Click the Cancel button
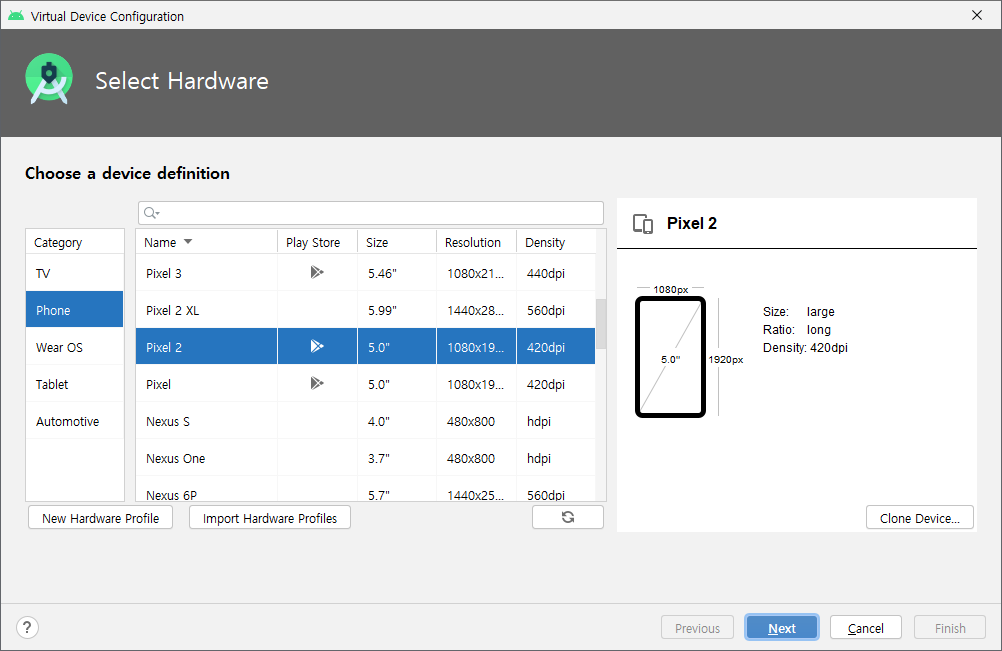The width and height of the screenshot is (1002, 651). point(865,628)
